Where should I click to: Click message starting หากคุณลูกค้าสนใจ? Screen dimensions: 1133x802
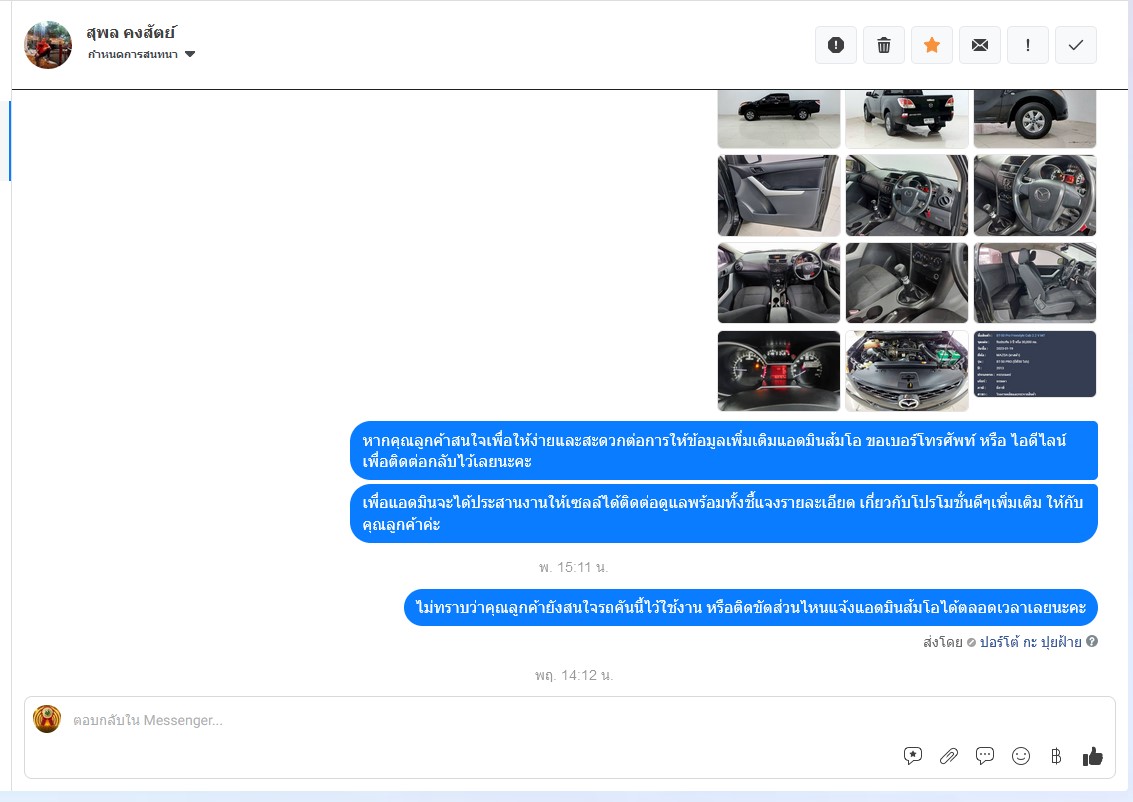(x=724, y=451)
